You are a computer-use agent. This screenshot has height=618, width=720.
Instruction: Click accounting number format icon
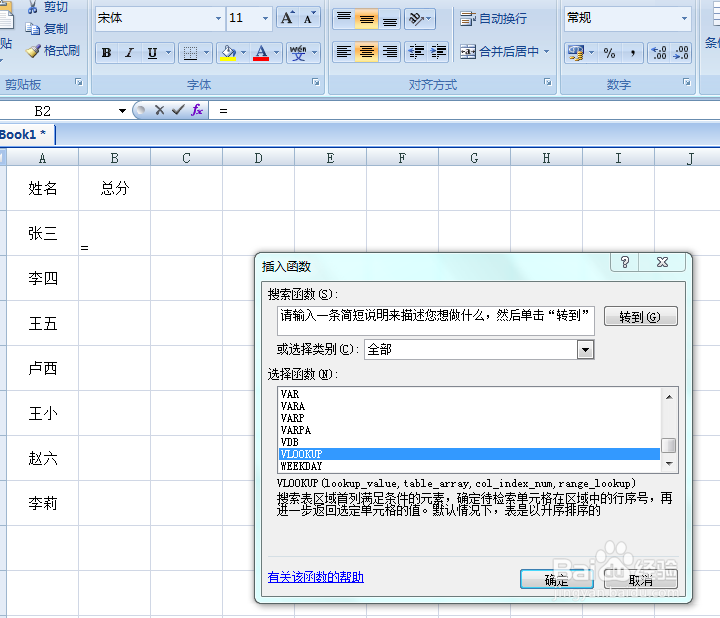pyautogui.click(x=576, y=53)
